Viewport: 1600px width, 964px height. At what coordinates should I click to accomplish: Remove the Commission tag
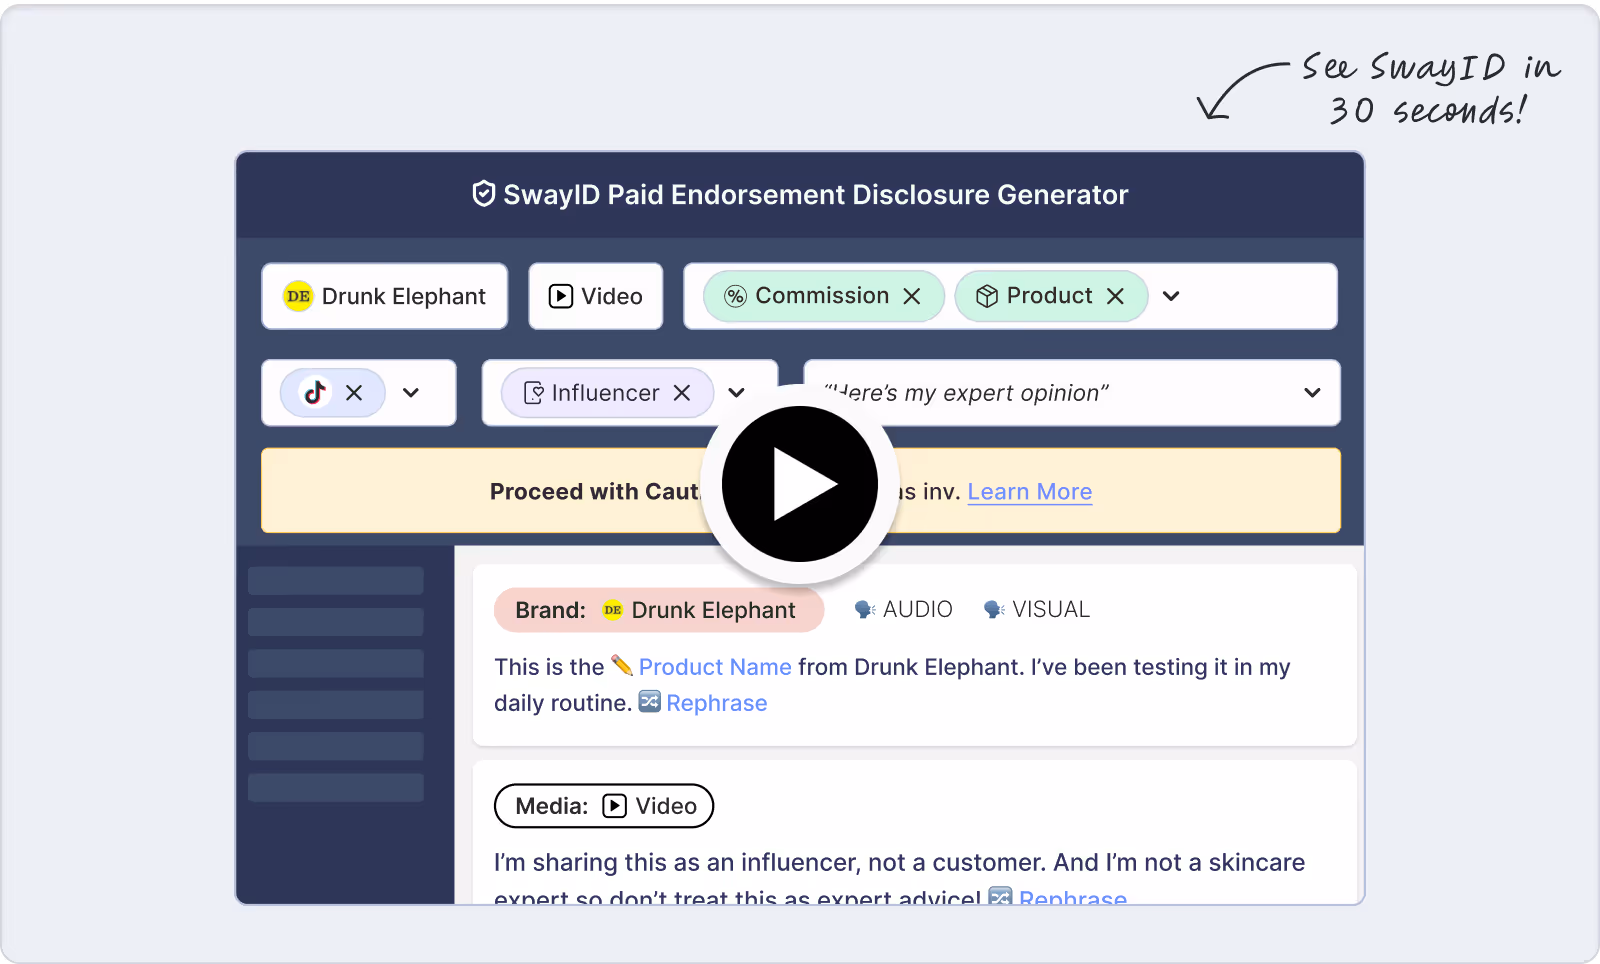912,296
